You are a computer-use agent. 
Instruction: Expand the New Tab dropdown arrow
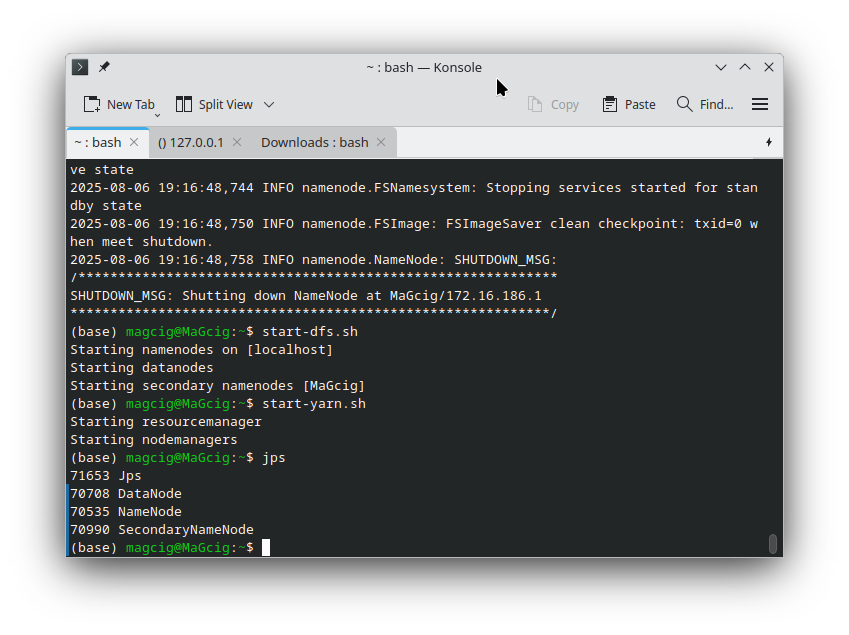[158, 115]
